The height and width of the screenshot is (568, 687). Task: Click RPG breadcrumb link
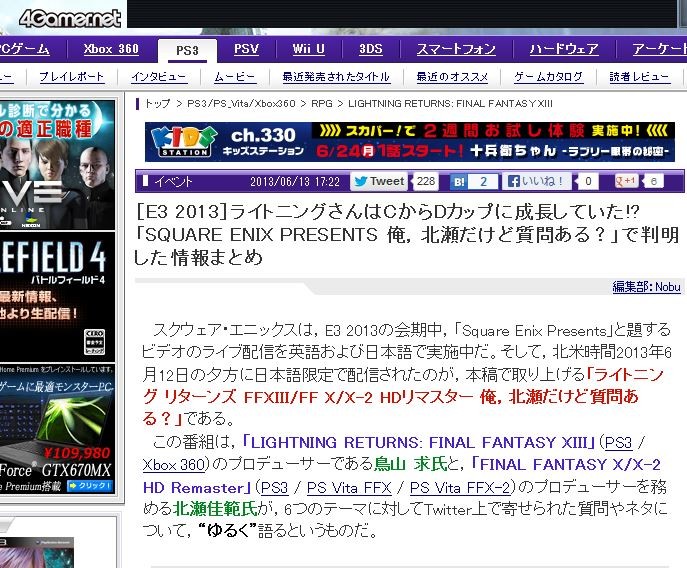pos(322,104)
